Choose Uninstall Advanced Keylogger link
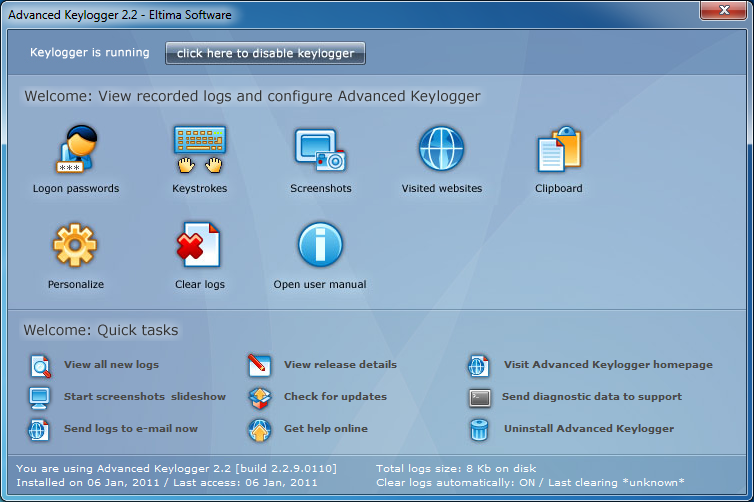 589,428
